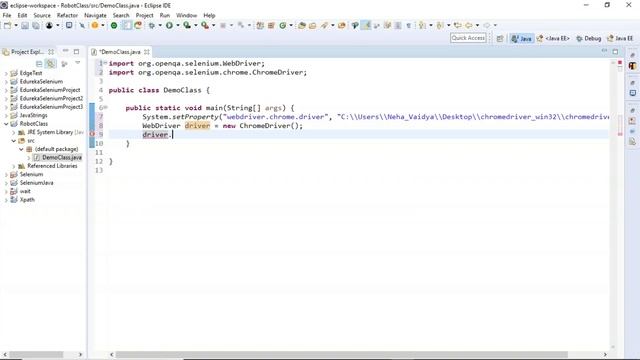Minimize the Project Explorer panel
Screen dimensions: 640x360
pyautogui.click(x=65, y=51)
